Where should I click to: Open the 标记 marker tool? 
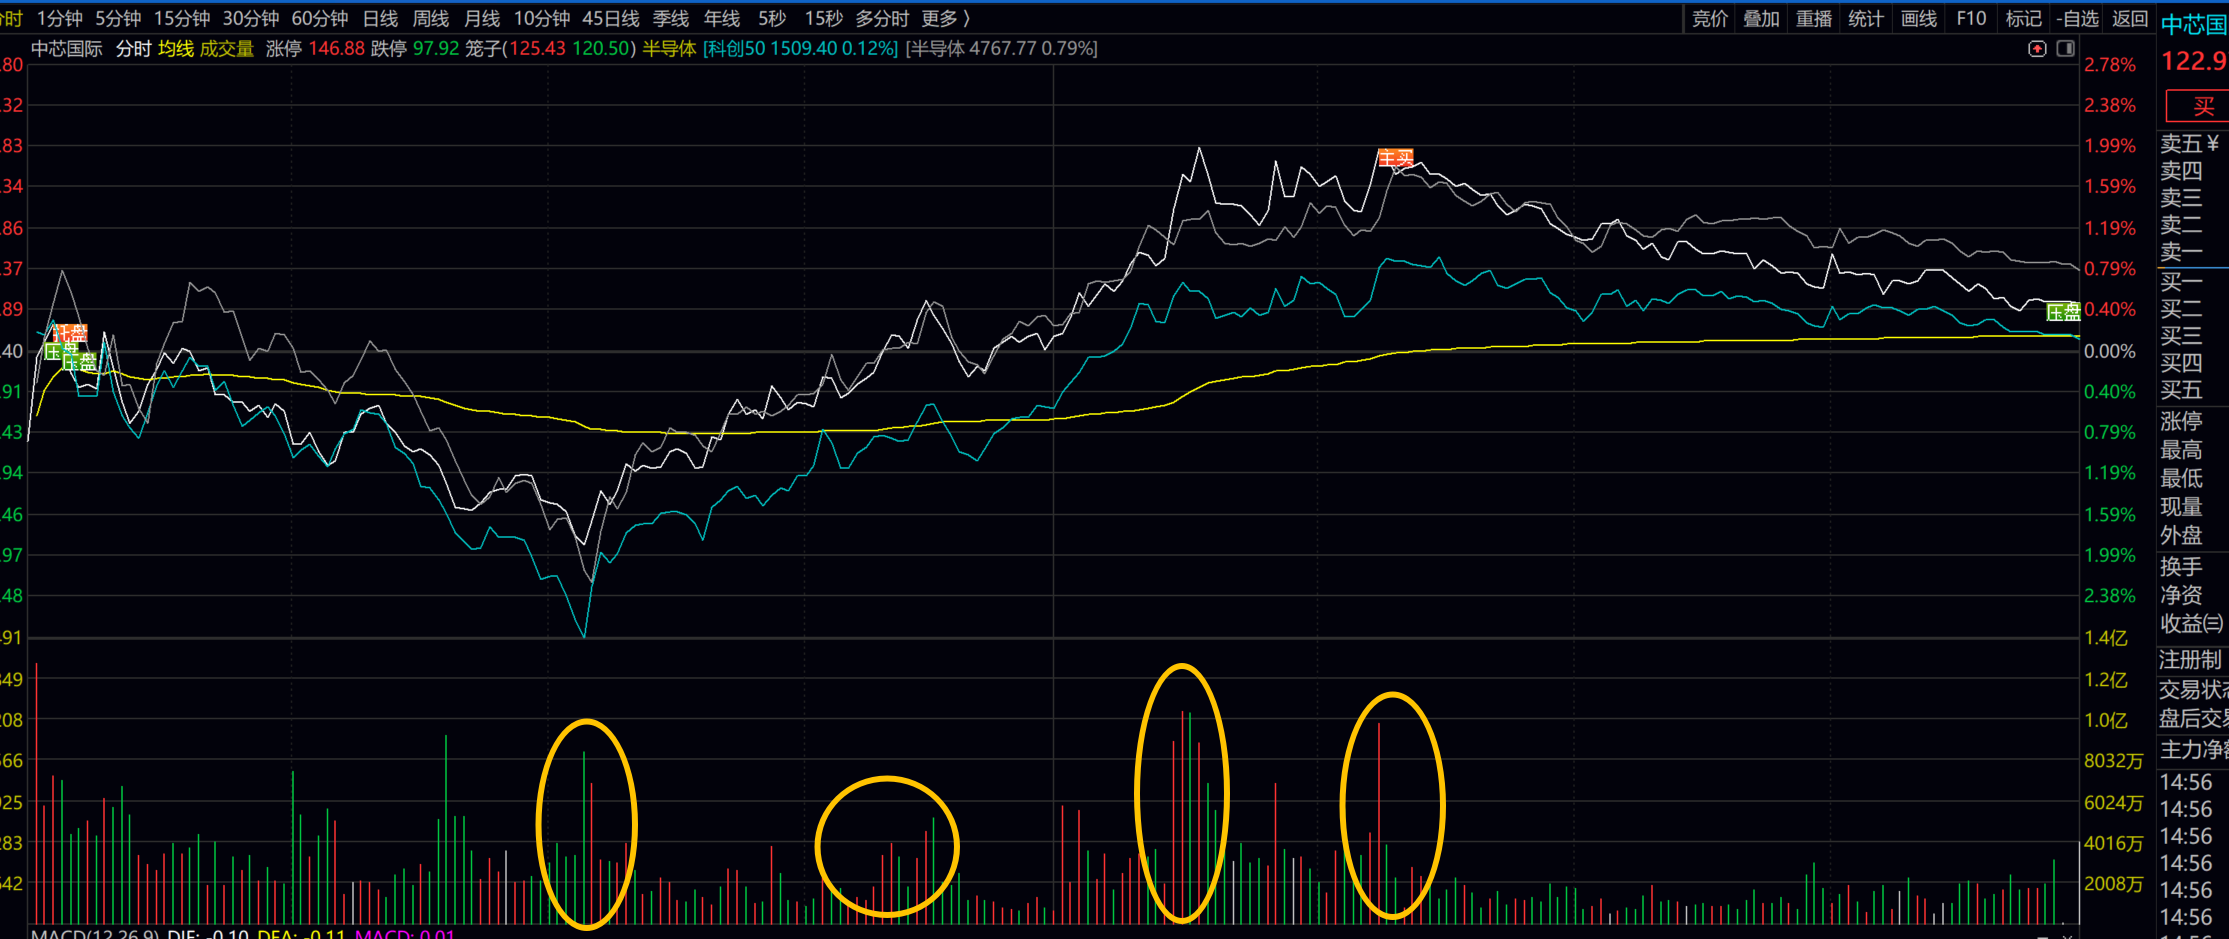pos(2023,18)
